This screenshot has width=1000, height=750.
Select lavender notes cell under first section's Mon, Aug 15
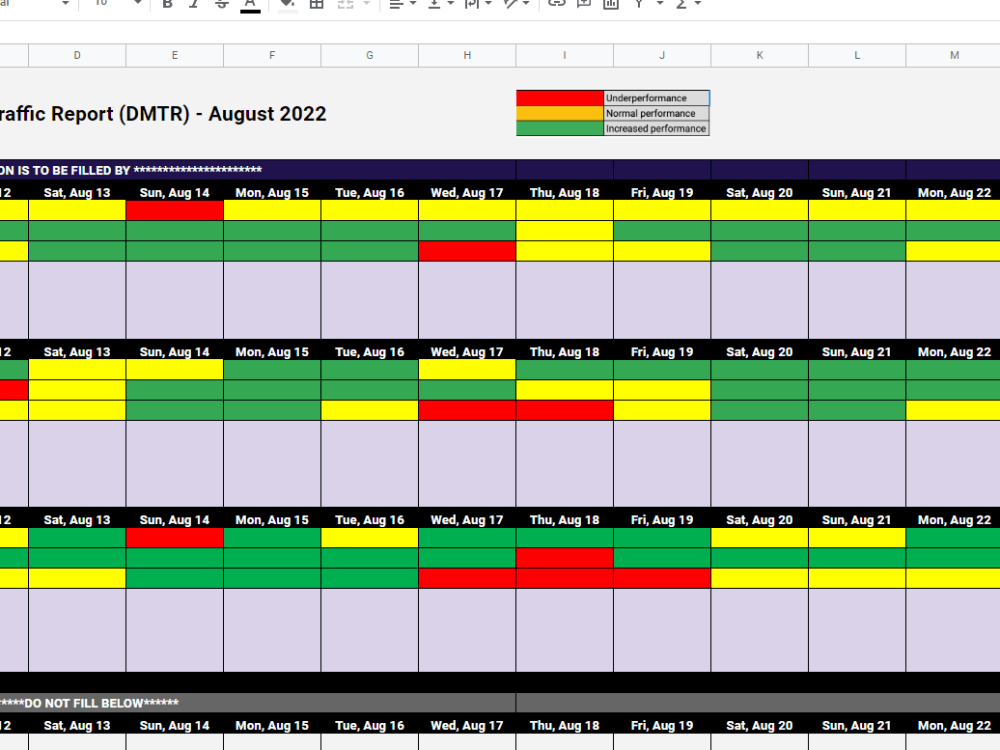pos(272,300)
